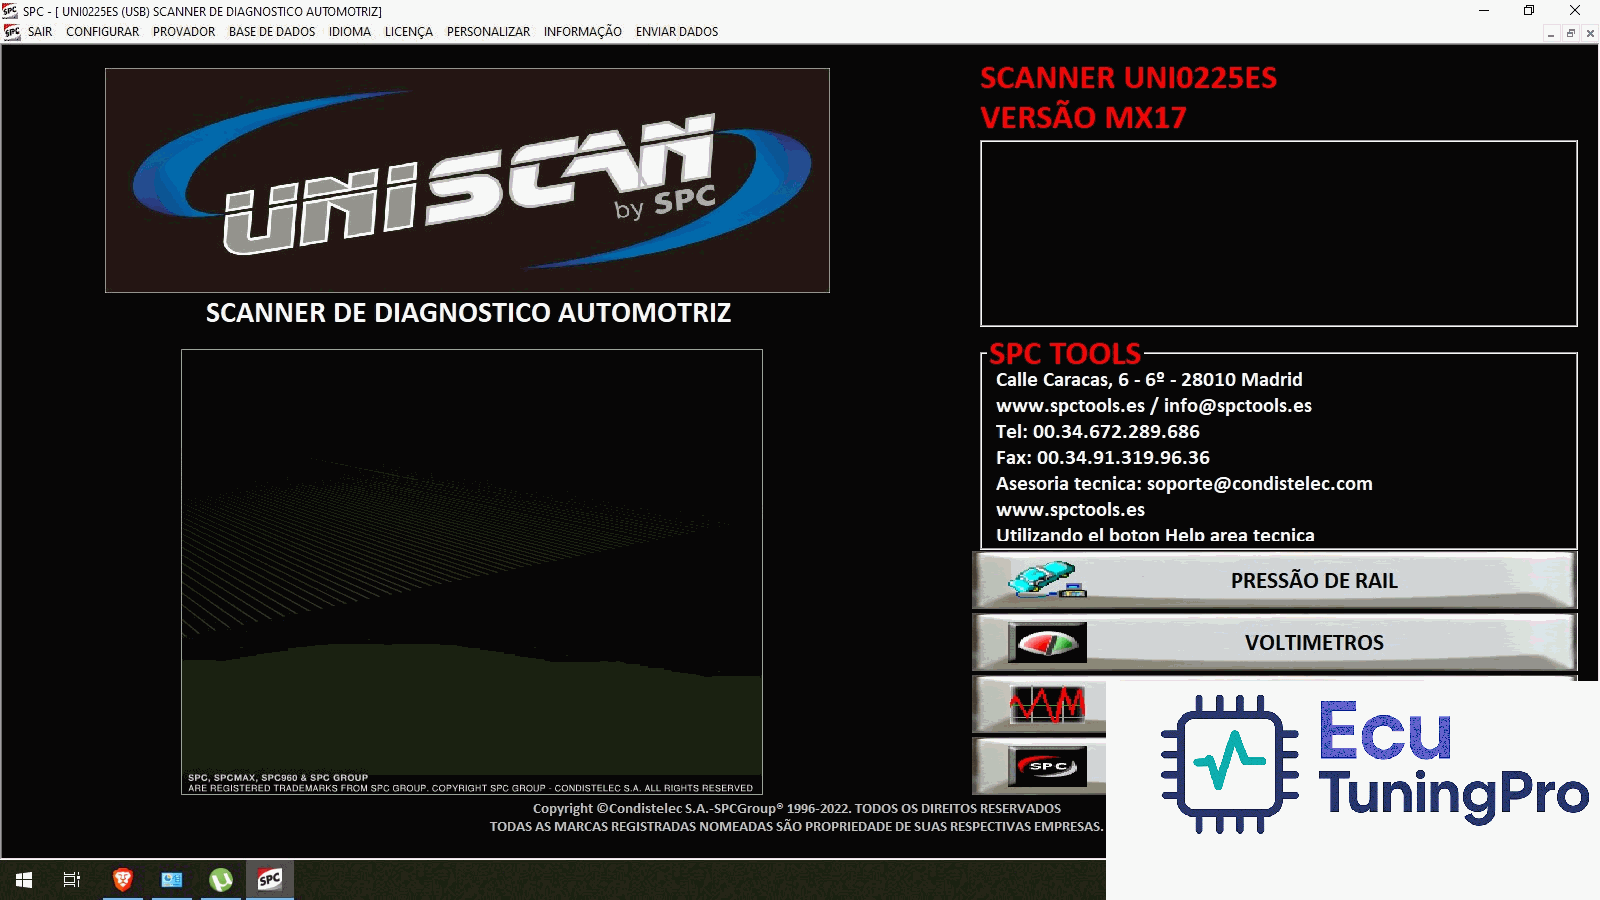Open the IDIOMA menu
1600x900 pixels.
349,32
